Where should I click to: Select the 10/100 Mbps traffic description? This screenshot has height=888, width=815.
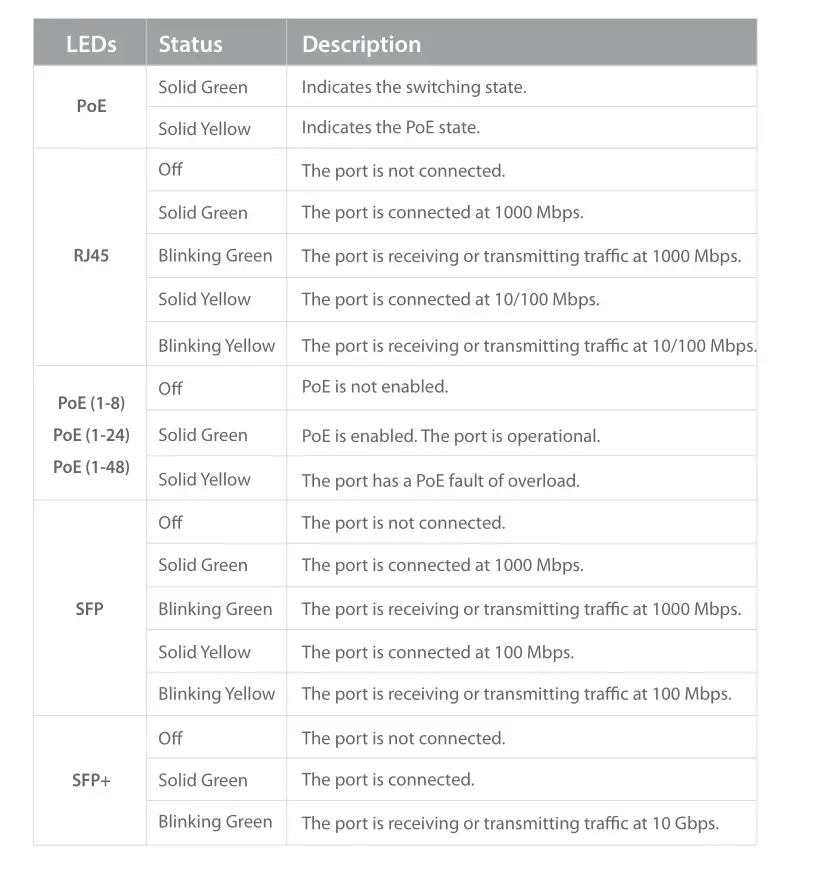[x=529, y=346]
